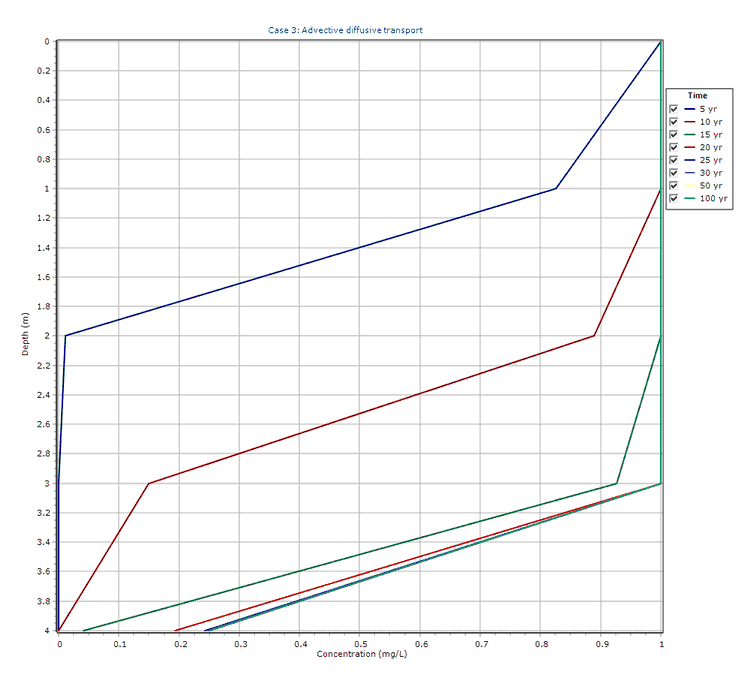Toggle the 10 yr series checkbox
This screenshot has height=687, width=748.
coord(674,121)
